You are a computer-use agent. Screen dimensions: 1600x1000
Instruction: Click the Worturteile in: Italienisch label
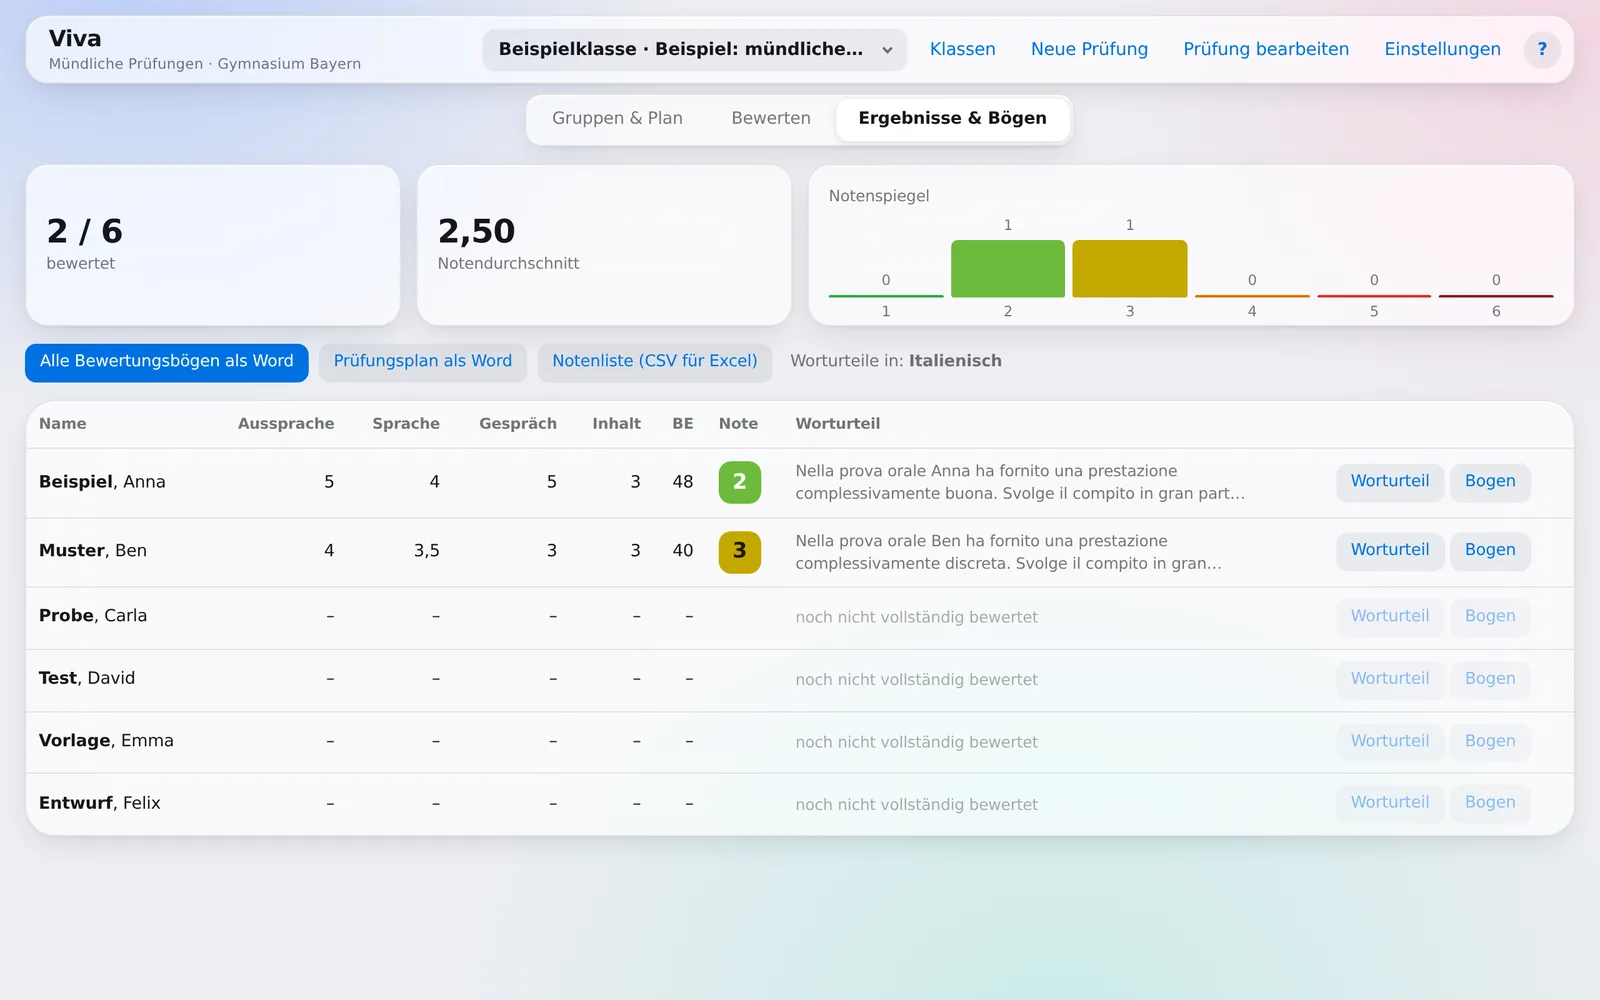[896, 361]
